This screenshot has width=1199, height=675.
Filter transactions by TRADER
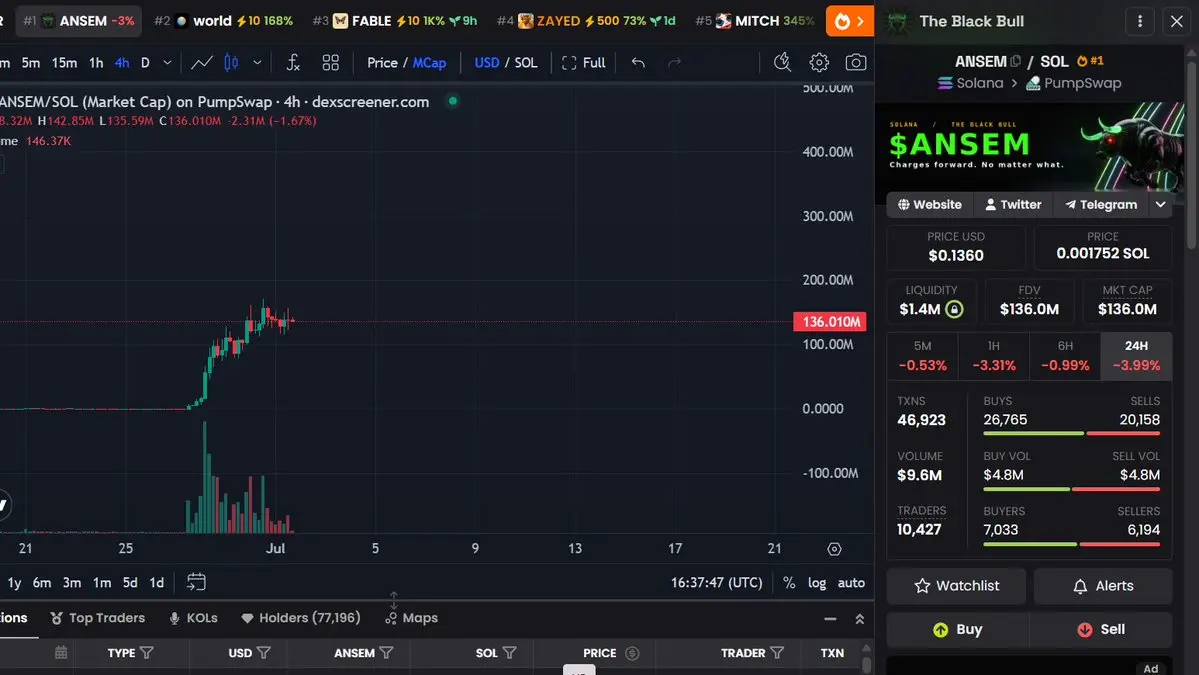[x=777, y=653]
